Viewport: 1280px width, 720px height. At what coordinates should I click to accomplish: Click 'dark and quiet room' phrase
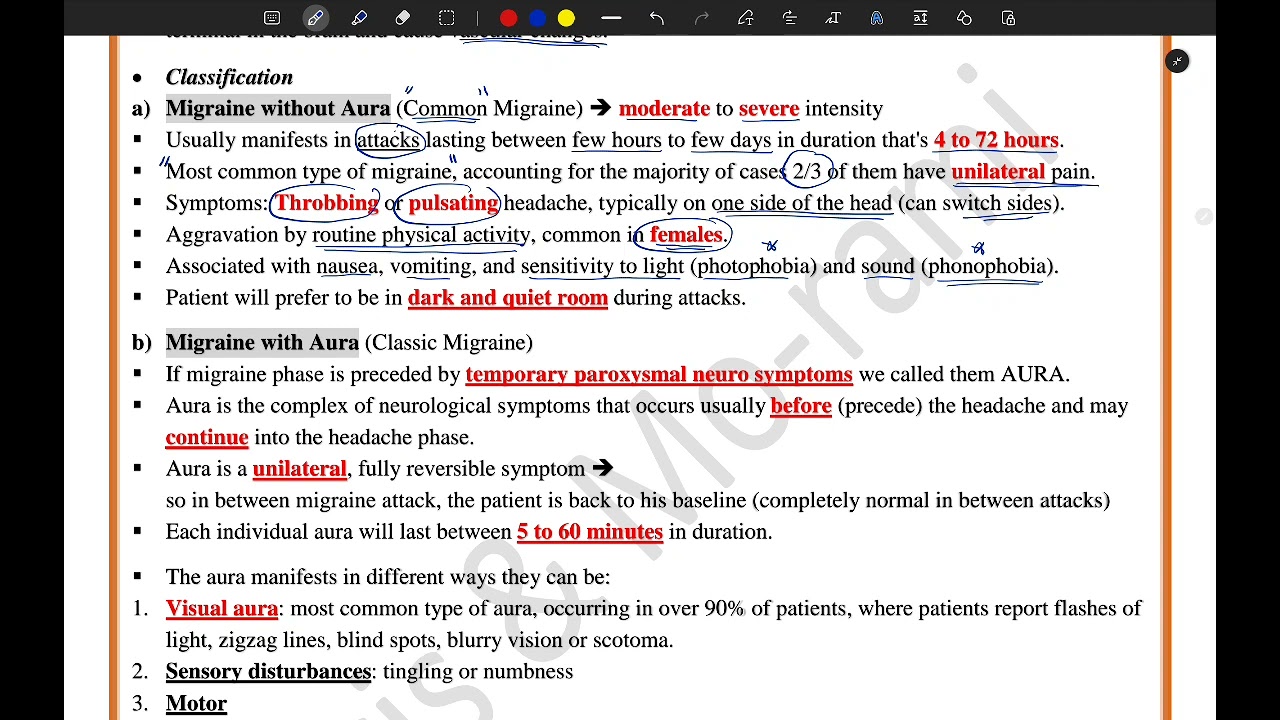pyautogui.click(x=508, y=298)
